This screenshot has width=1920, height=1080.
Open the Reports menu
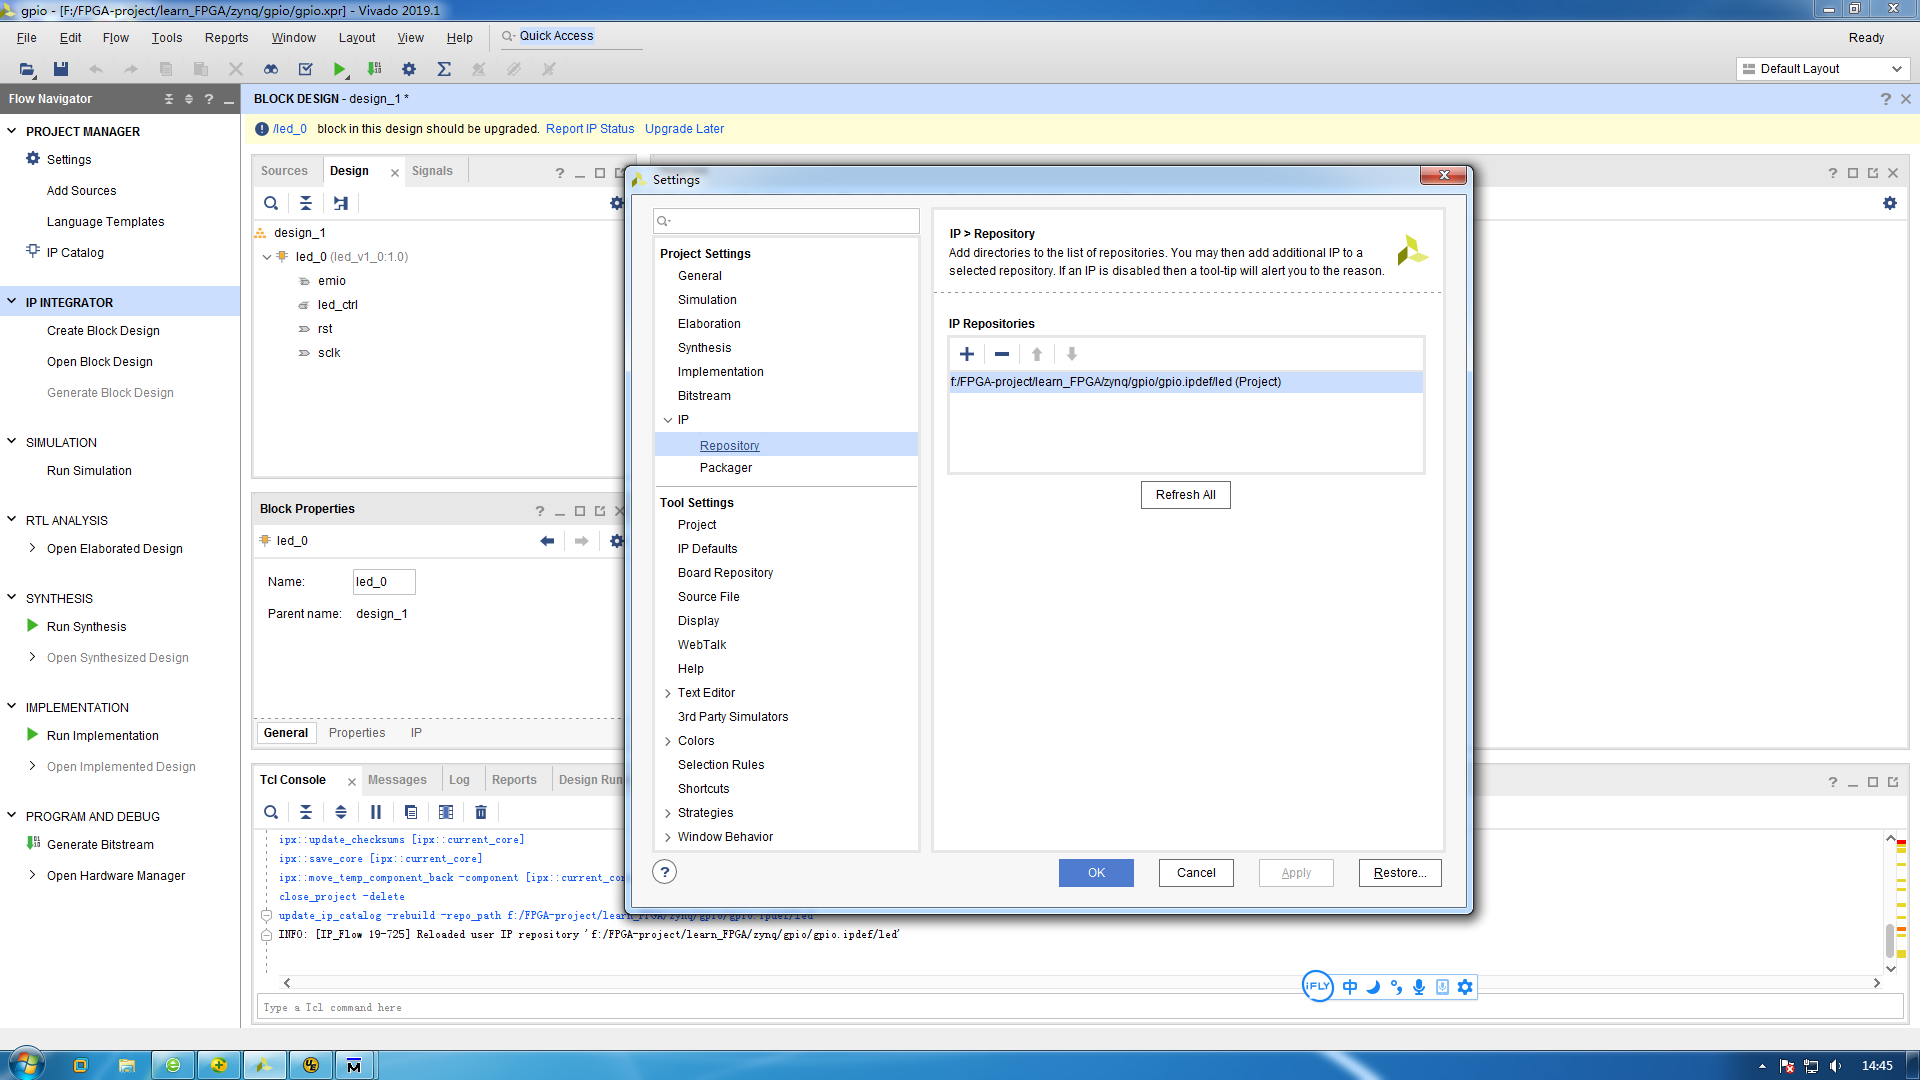pyautogui.click(x=226, y=38)
